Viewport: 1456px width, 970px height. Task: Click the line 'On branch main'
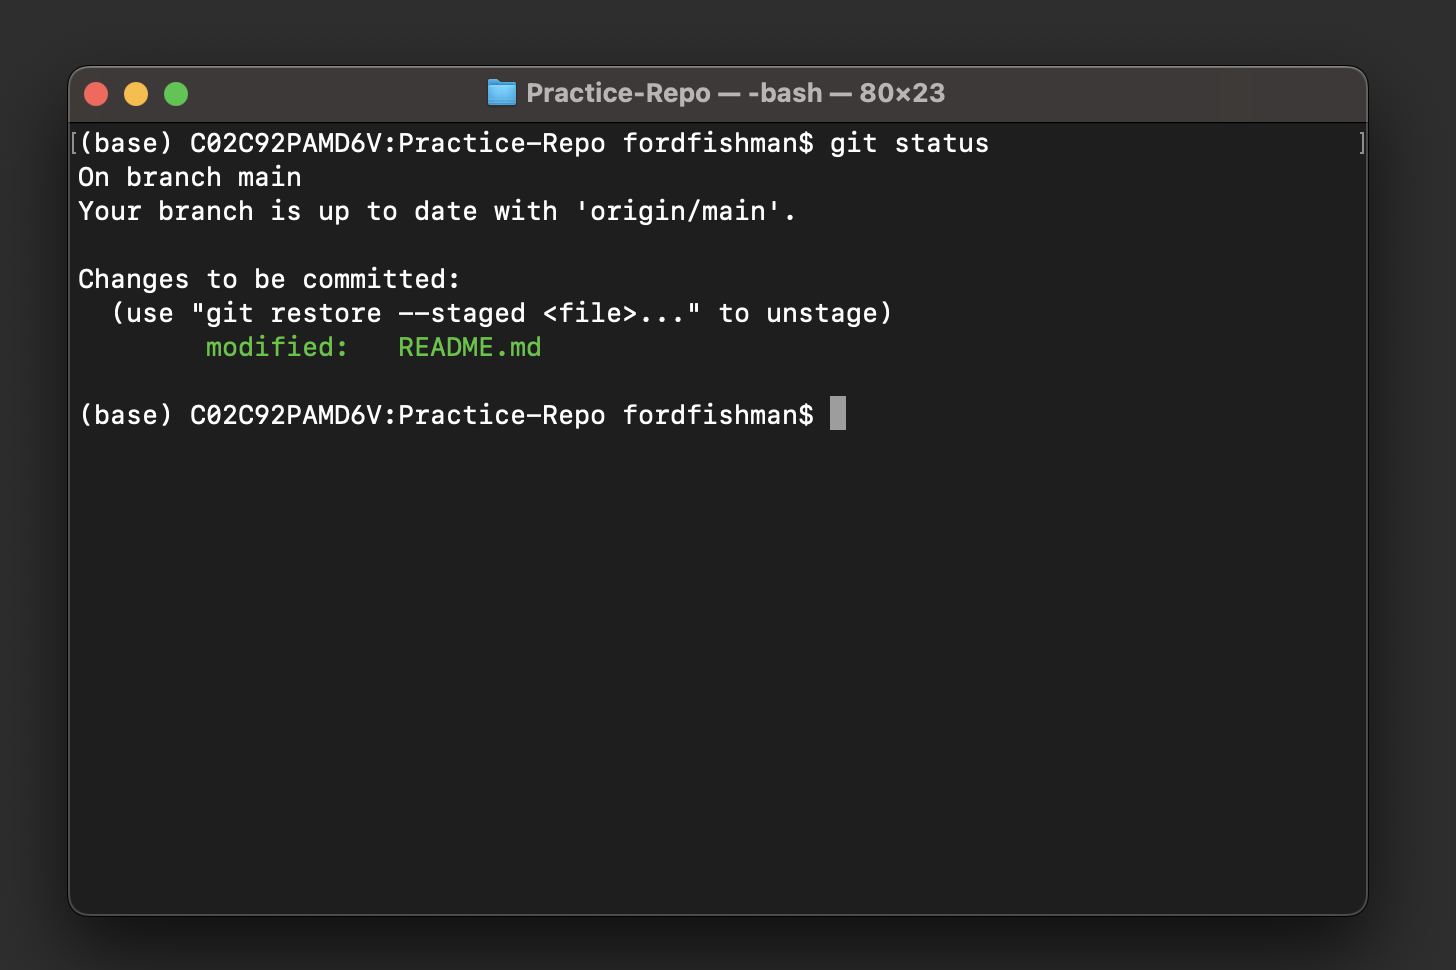coord(190,177)
